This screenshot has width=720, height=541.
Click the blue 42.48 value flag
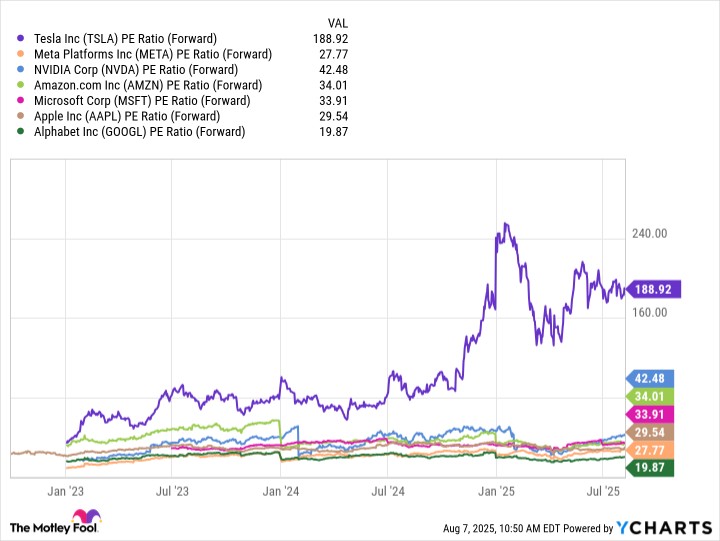[x=650, y=378]
